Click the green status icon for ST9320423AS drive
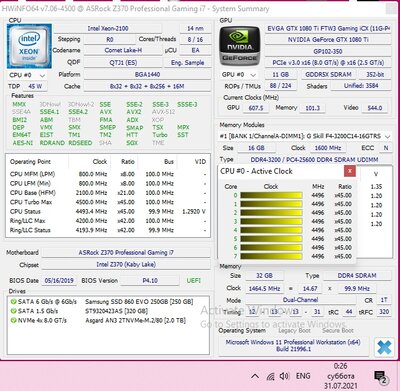 (13, 311)
